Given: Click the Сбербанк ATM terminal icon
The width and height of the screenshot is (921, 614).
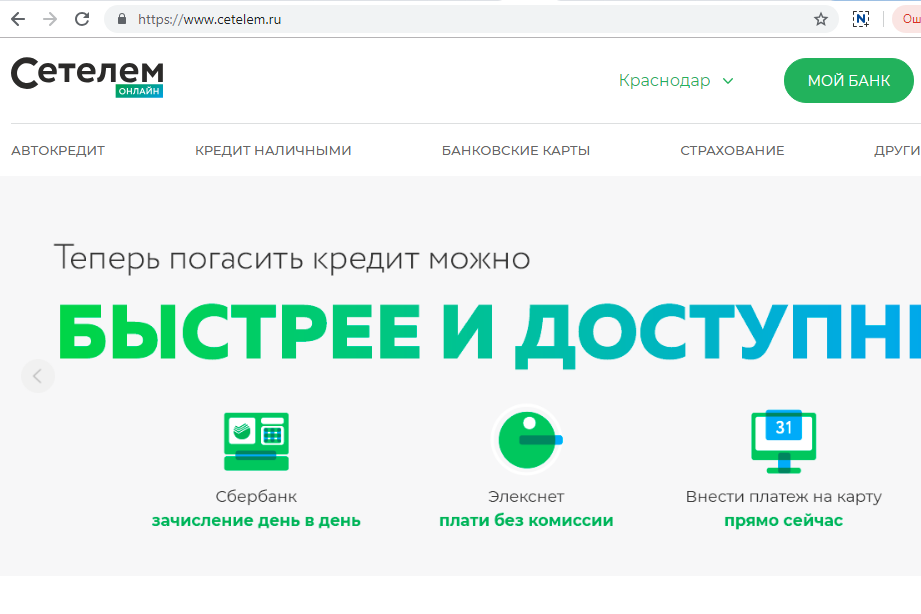Looking at the screenshot, I should coord(256,442).
